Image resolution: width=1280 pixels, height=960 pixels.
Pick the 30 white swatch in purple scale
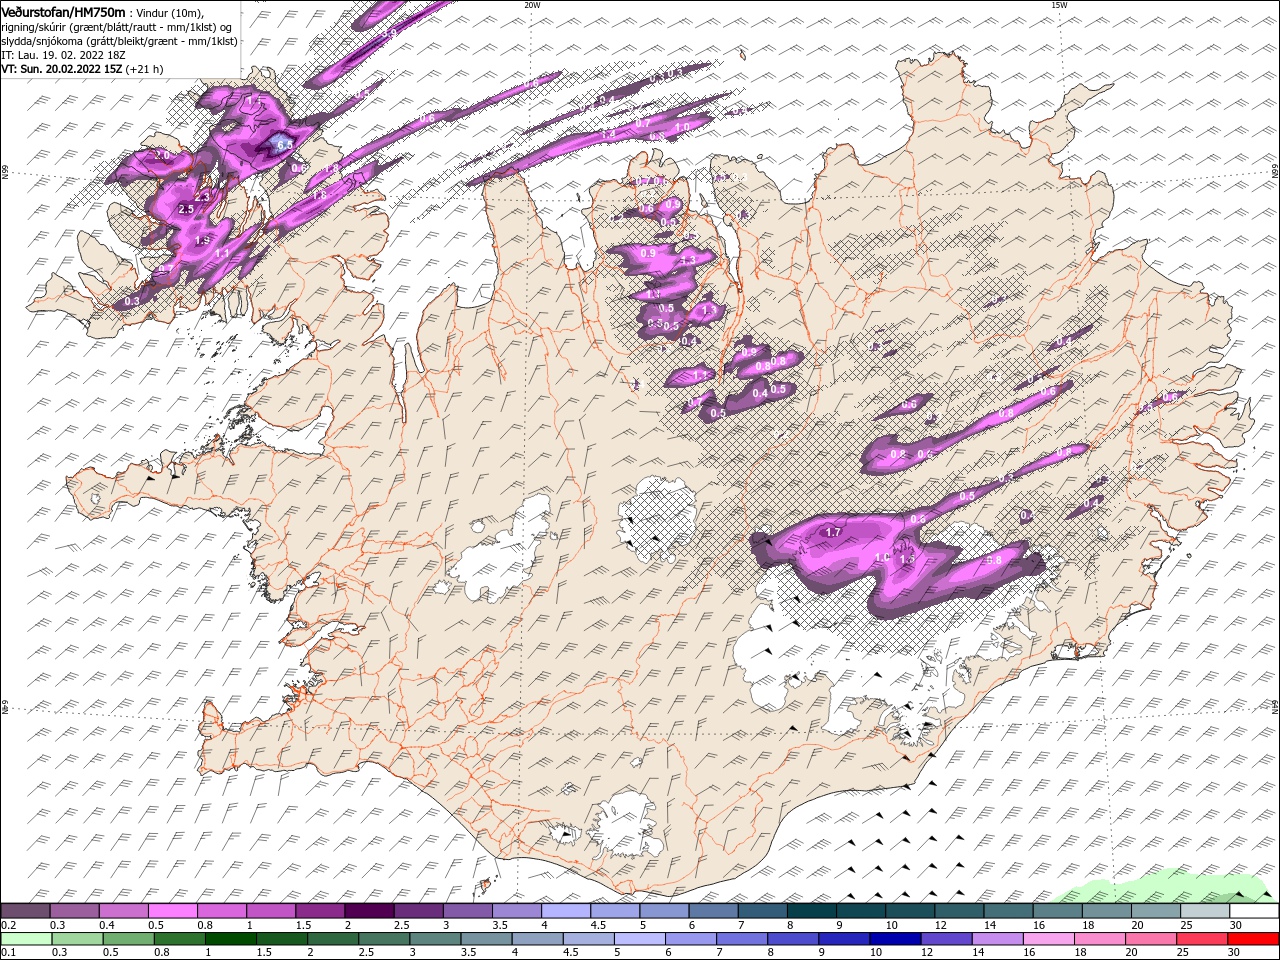[1254, 911]
